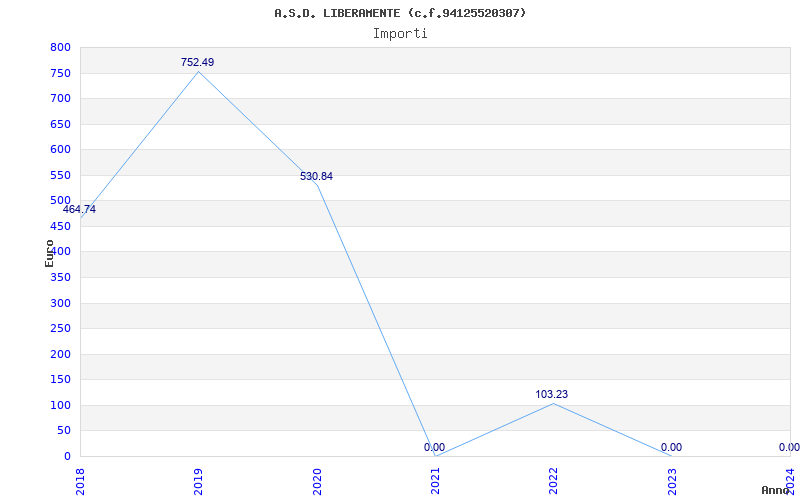Click the 650 y-axis tick label
800x500 pixels.
click(60, 124)
